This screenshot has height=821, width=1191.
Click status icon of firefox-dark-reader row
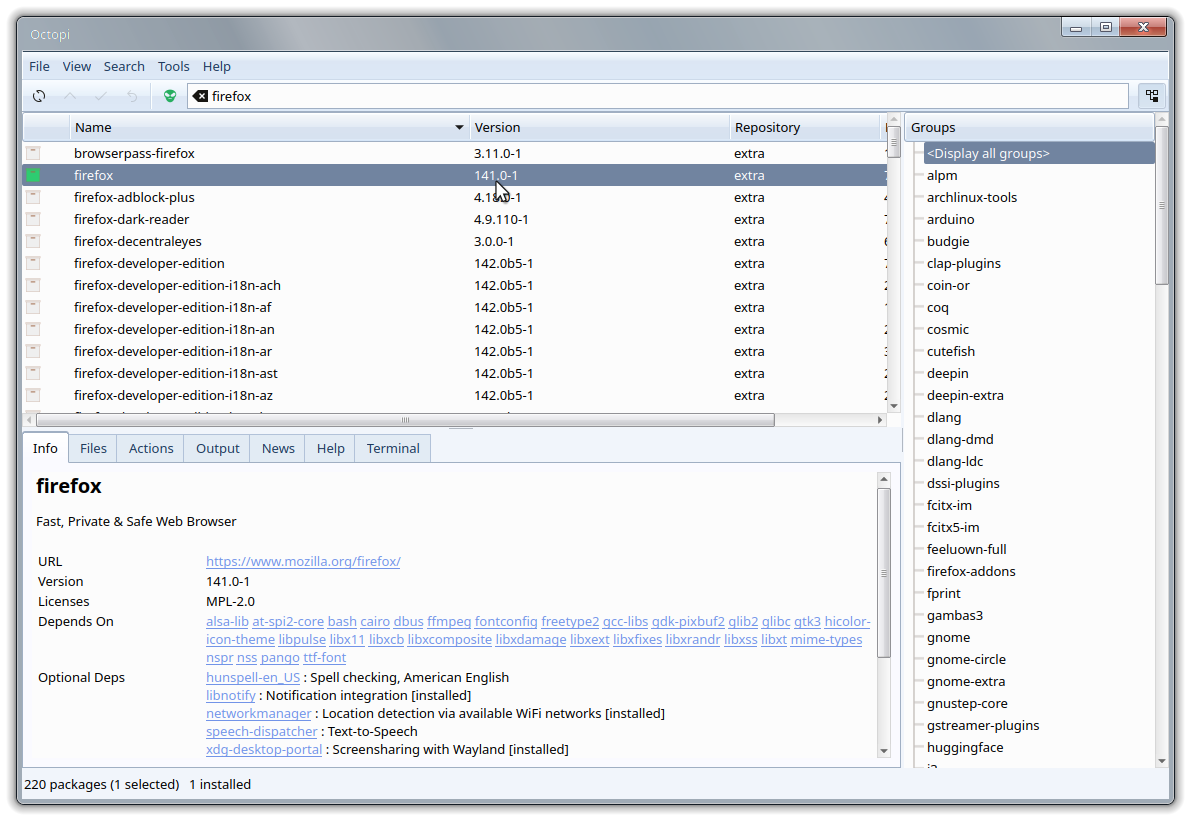(x=33, y=219)
